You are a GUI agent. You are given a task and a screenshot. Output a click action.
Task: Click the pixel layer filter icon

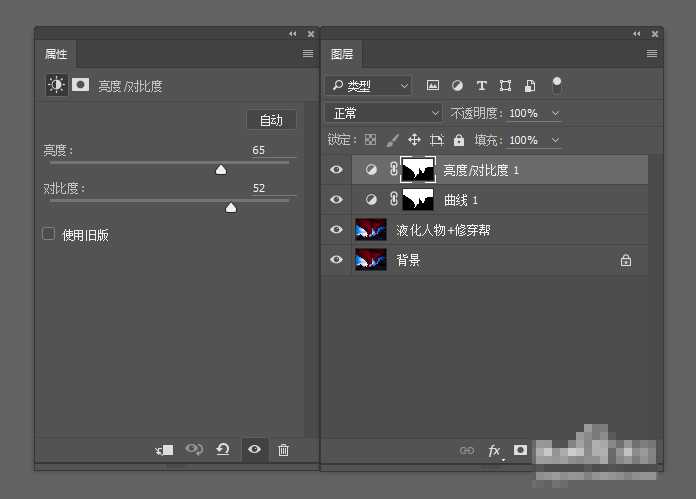433,86
